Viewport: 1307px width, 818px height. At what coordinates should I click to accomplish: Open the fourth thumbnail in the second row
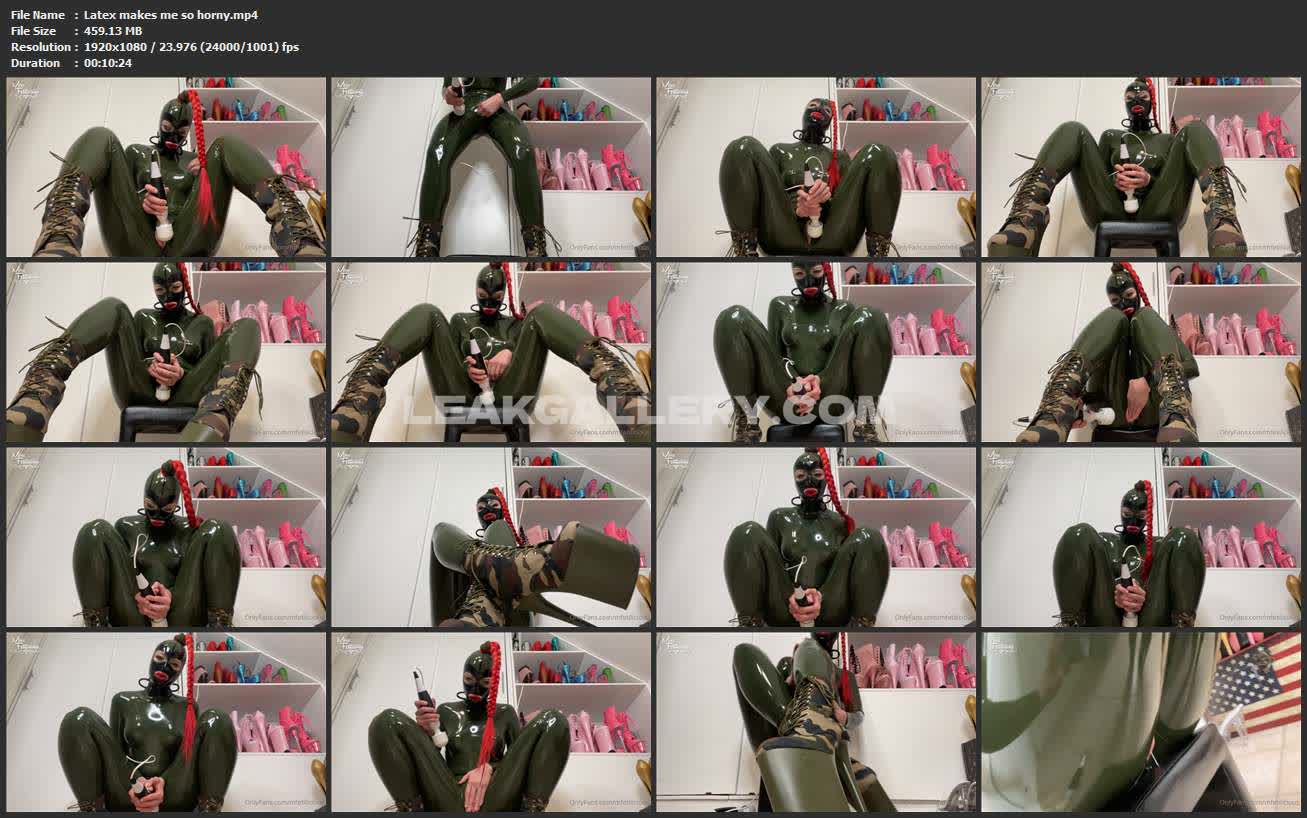1141,352
